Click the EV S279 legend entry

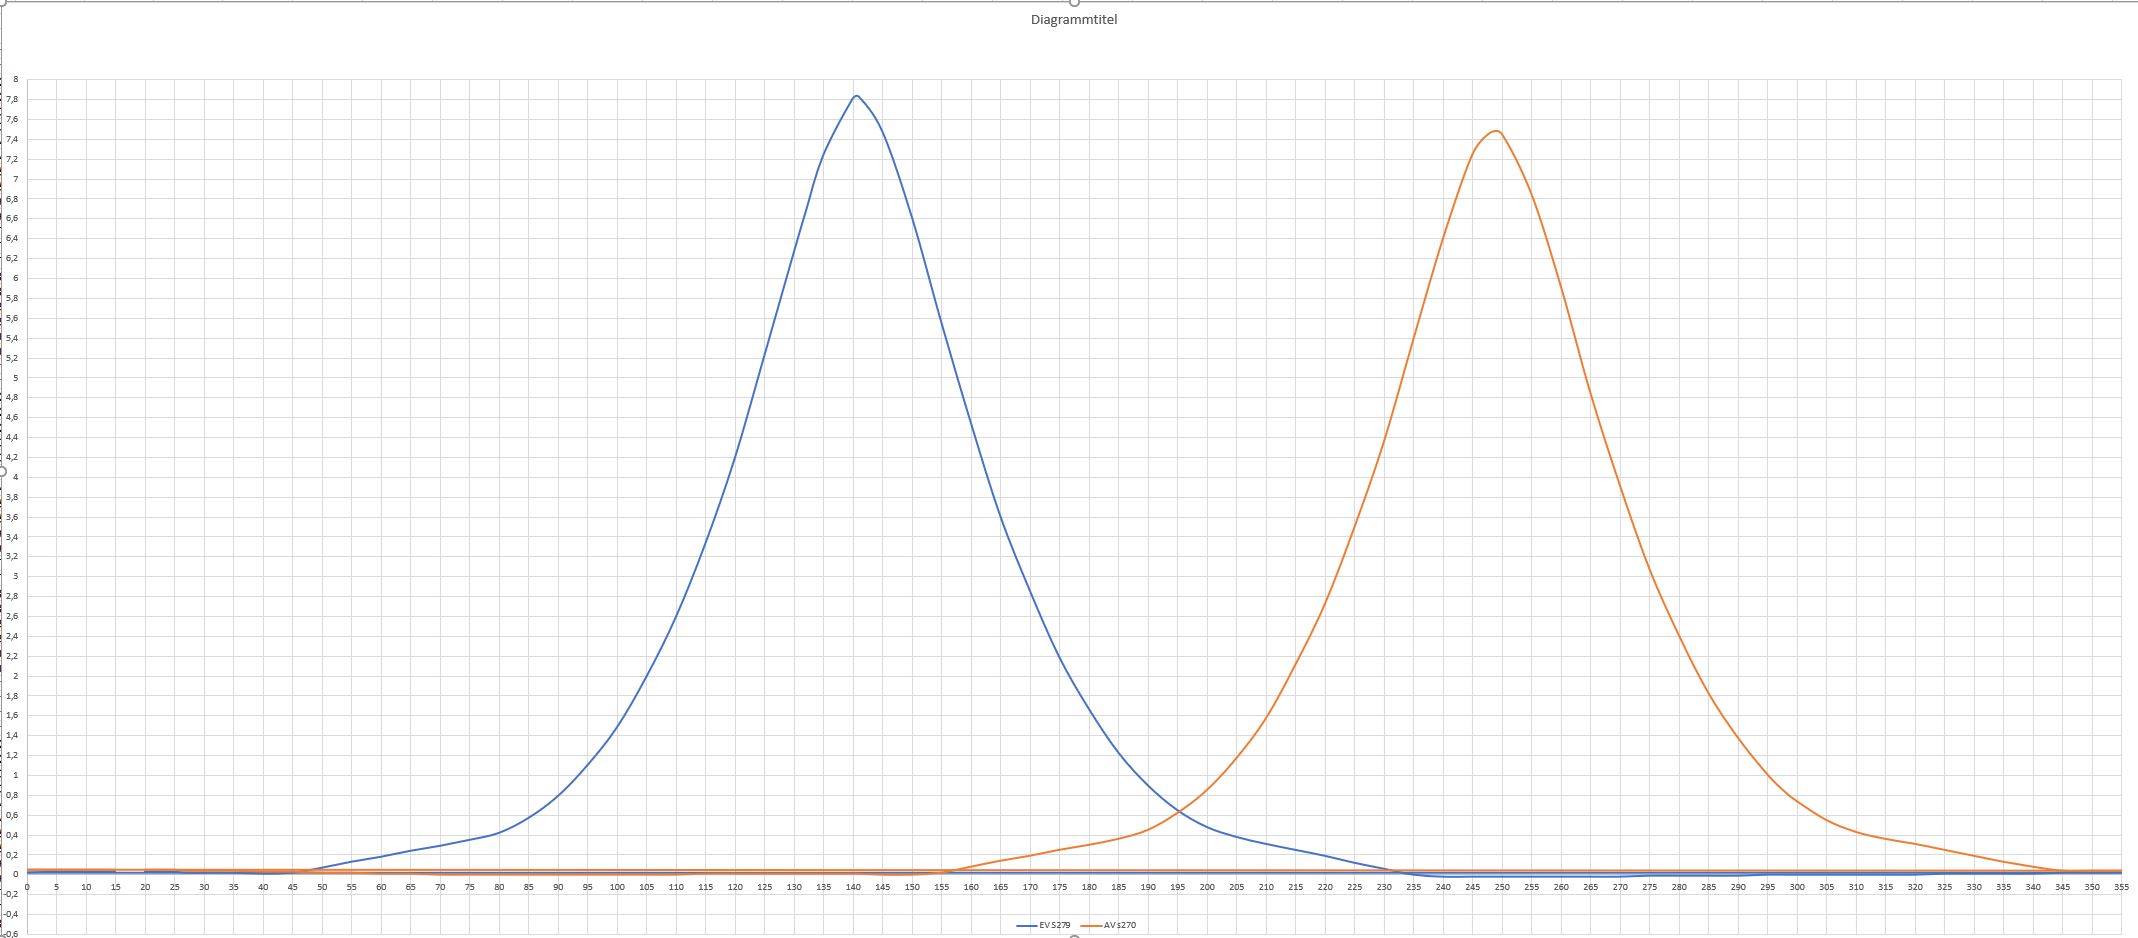click(1056, 926)
